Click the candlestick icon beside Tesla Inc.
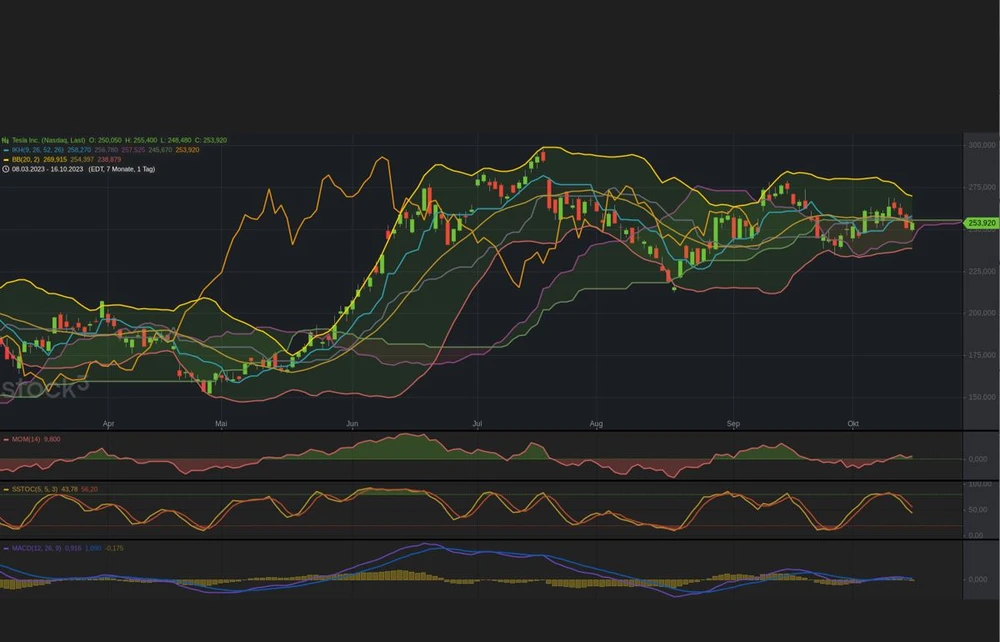 [5, 140]
